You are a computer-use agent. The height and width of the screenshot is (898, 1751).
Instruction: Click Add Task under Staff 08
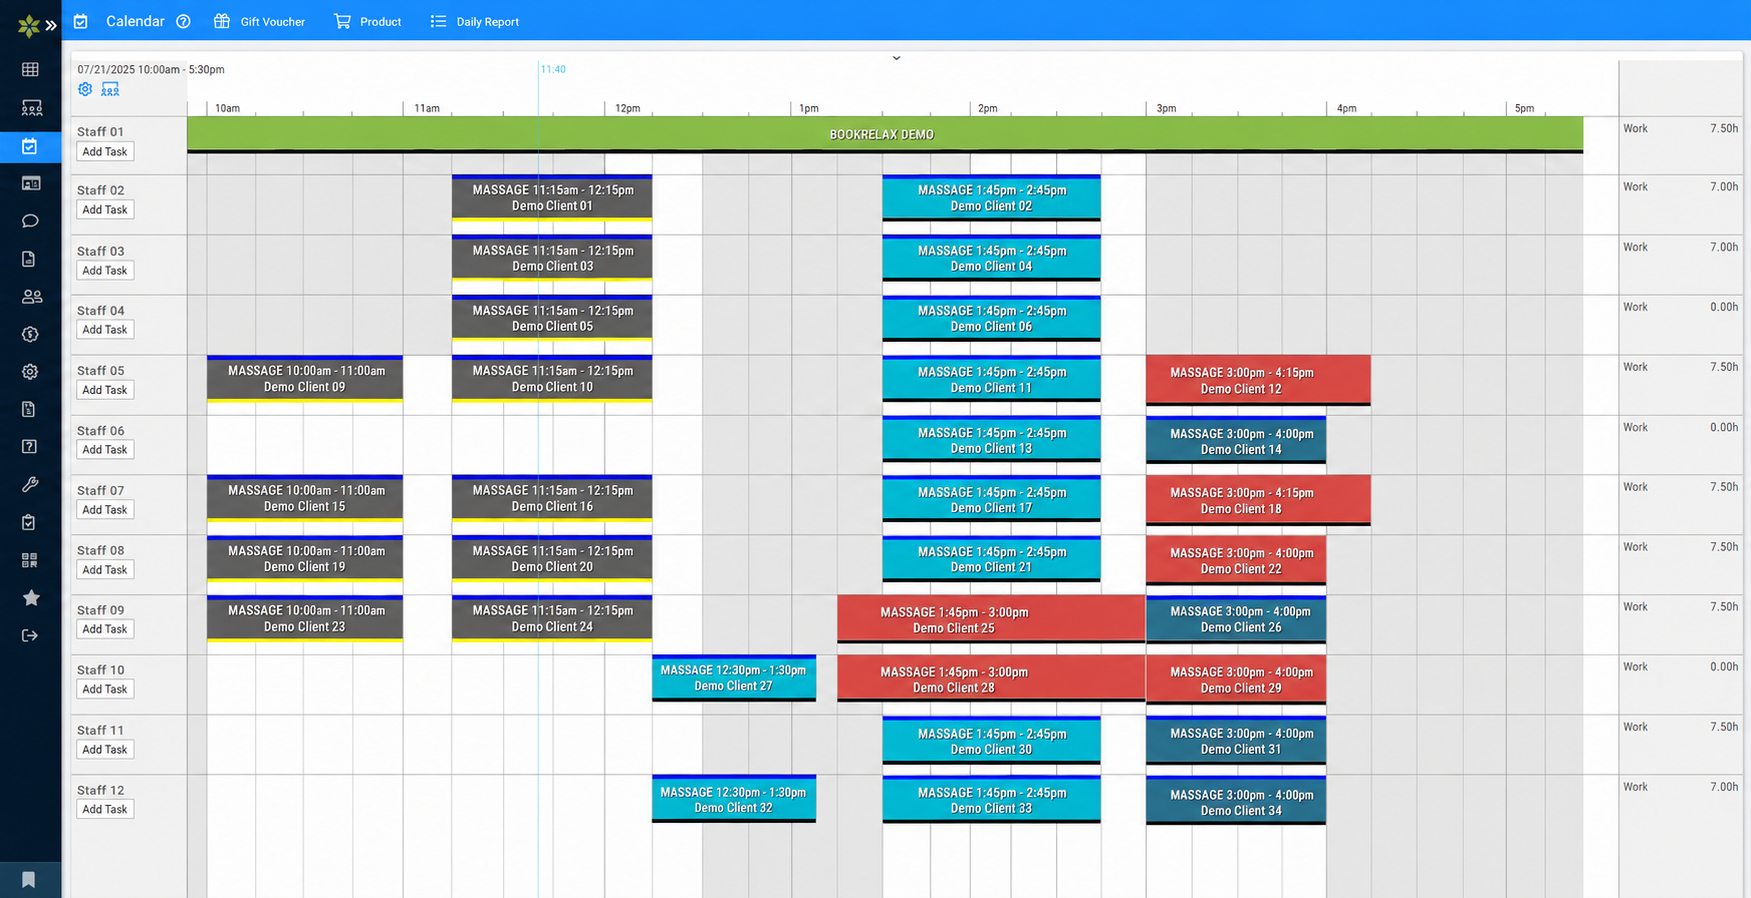tap(105, 570)
